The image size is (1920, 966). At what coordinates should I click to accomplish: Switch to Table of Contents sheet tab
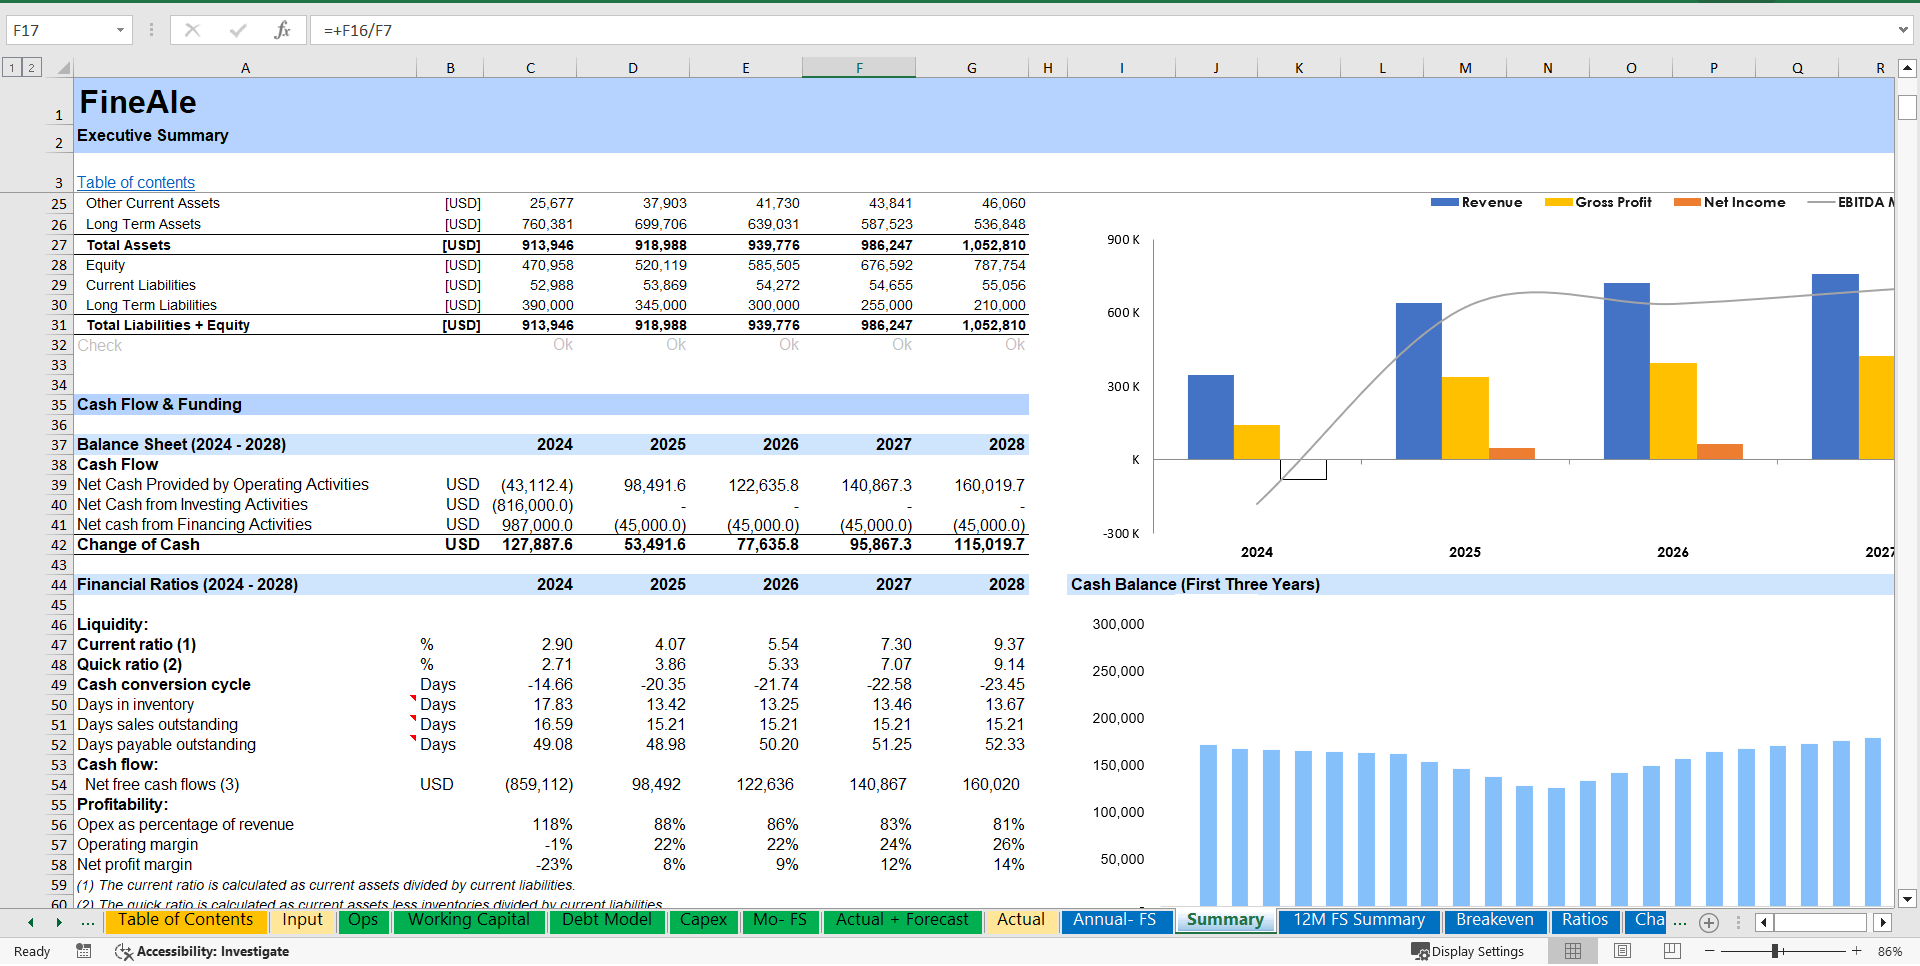185,920
